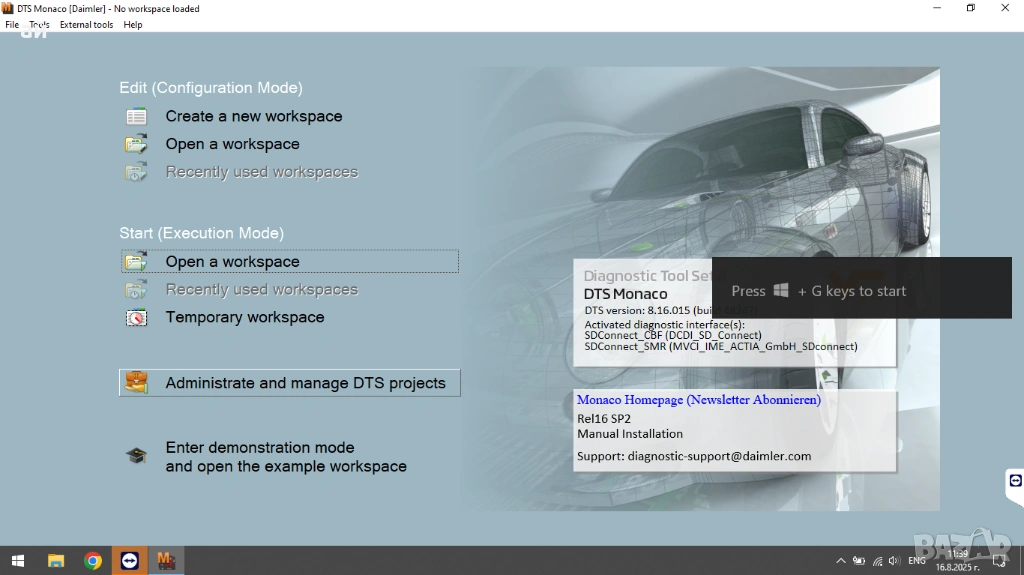Expand hidden system tray icons
Viewport: 1024px width, 575px height.
841,561
